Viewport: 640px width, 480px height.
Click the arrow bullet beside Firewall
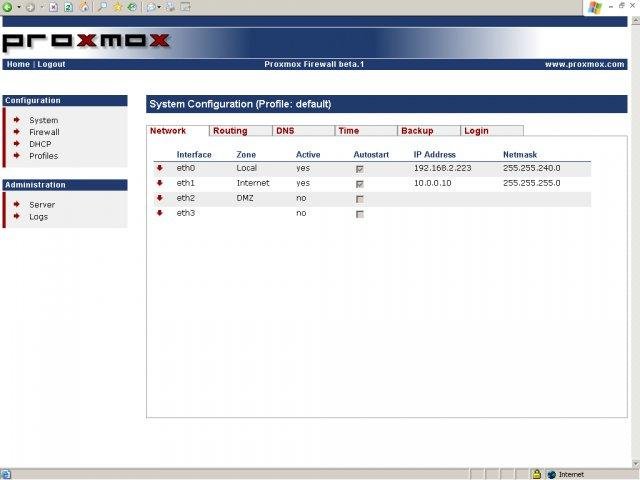tap(17, 131)
